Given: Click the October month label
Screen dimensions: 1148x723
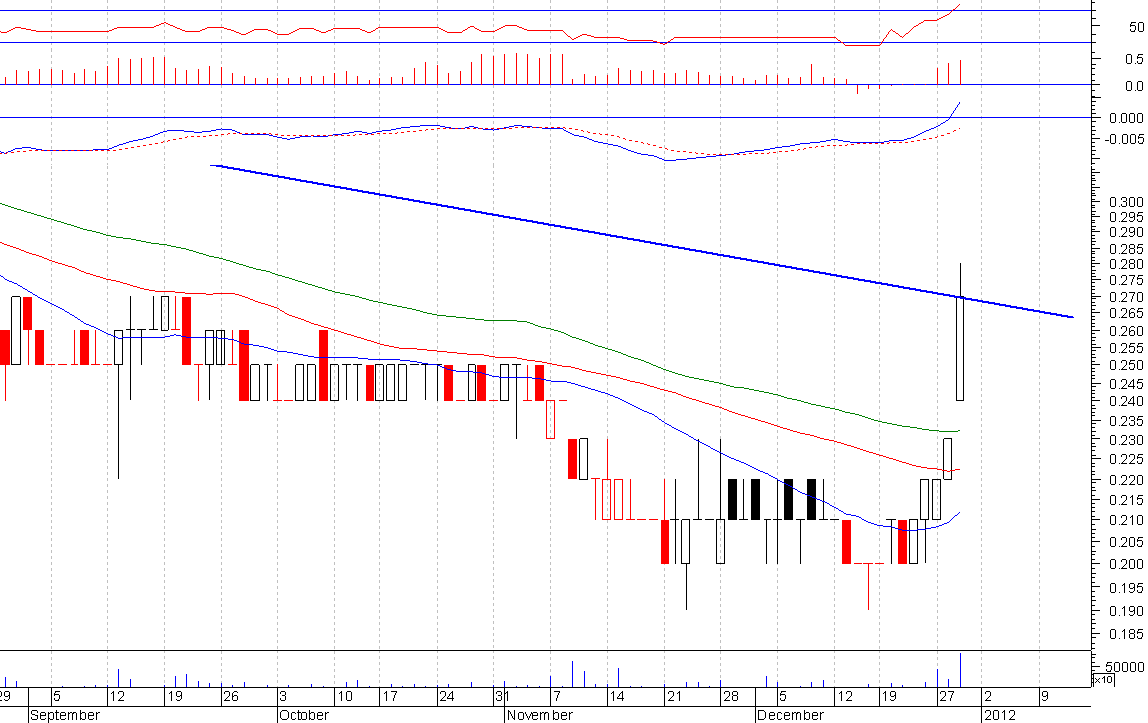Looking at the screenshot, I should tap(304, 715).
